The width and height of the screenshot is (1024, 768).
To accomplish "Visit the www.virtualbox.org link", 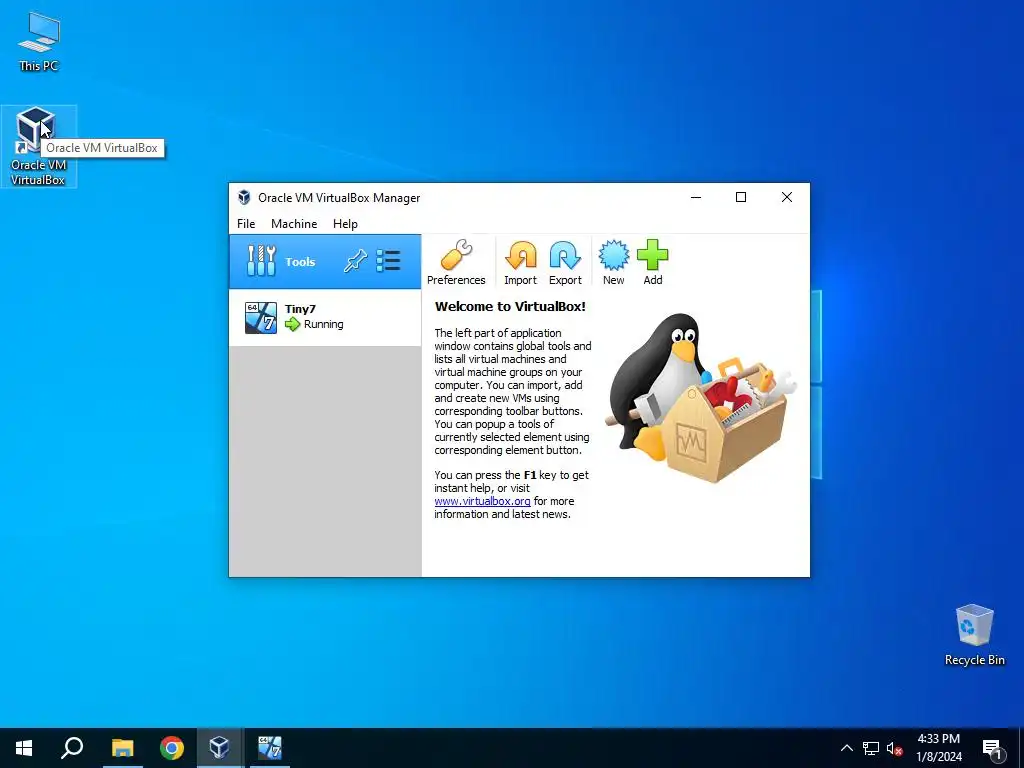I will [x=483, y=501].
